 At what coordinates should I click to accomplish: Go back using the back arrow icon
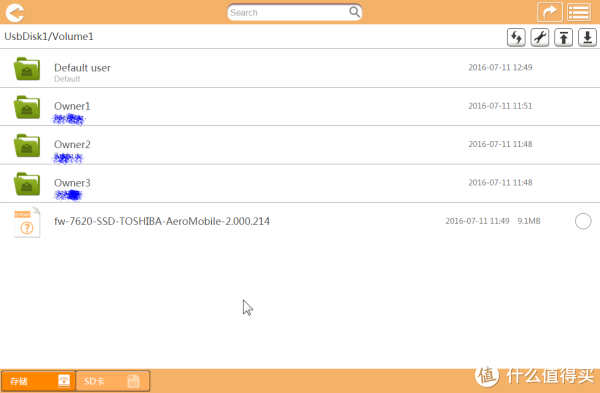15,13
